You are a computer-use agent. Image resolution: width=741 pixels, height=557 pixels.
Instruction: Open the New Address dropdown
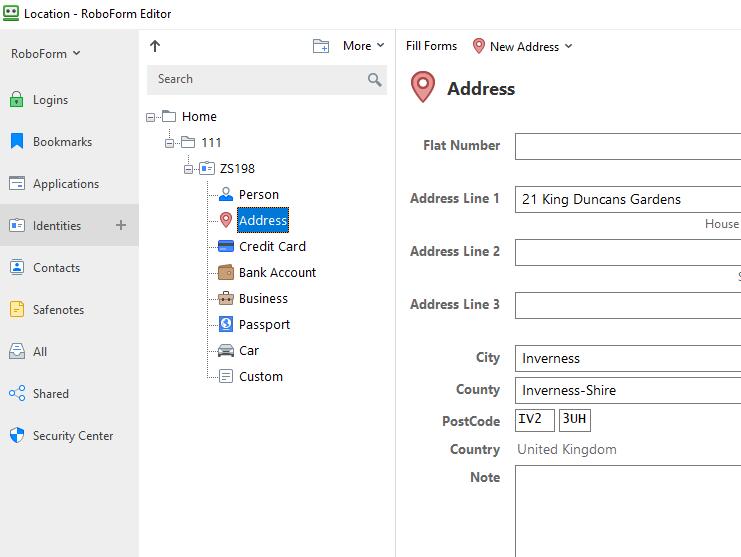(523, 46)
